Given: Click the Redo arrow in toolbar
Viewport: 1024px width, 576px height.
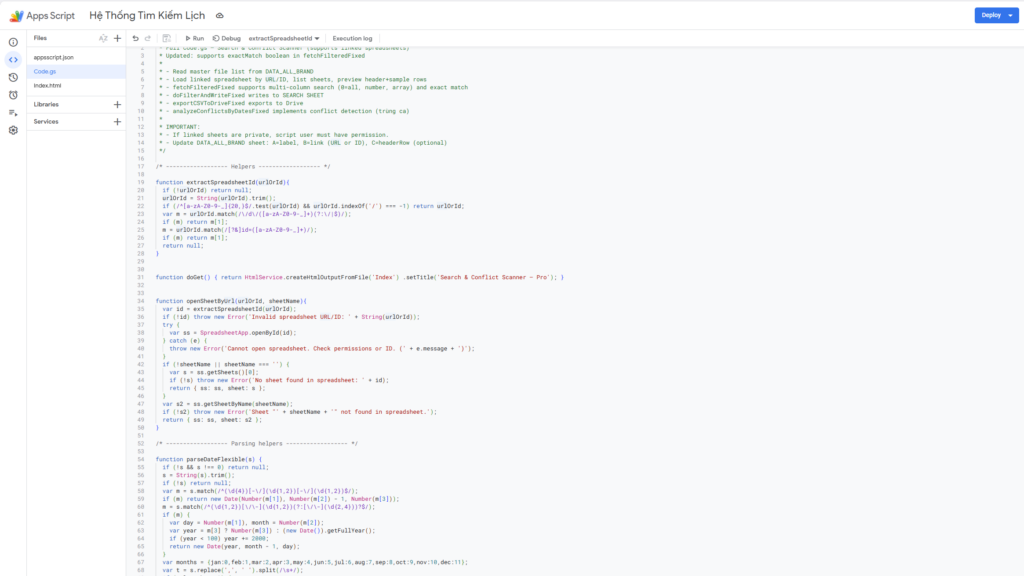Looking at the screenshot, I should tap(150, 38).
